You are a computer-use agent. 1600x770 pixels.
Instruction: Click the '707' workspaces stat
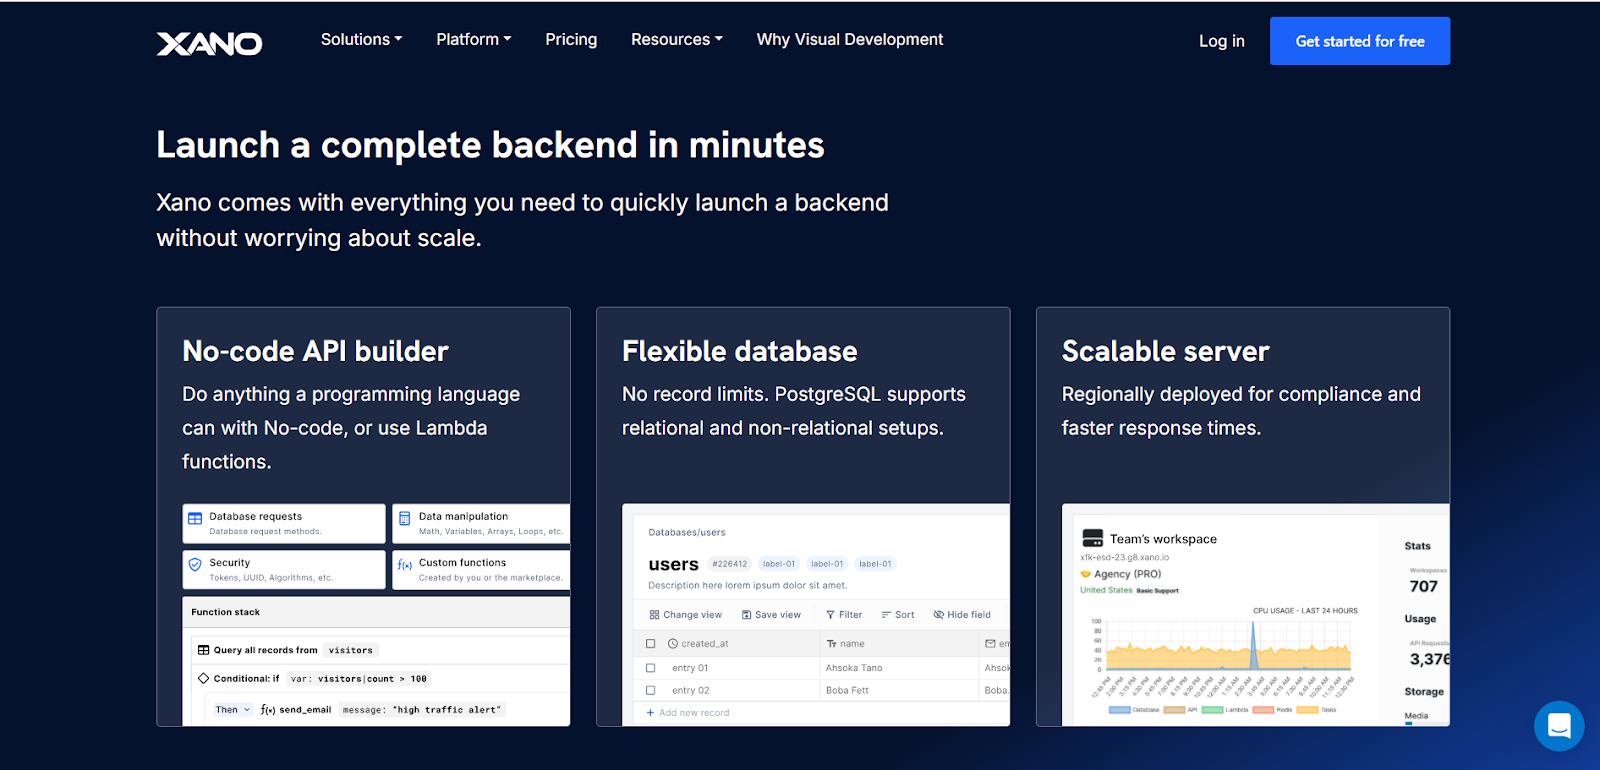(1424, 586)
